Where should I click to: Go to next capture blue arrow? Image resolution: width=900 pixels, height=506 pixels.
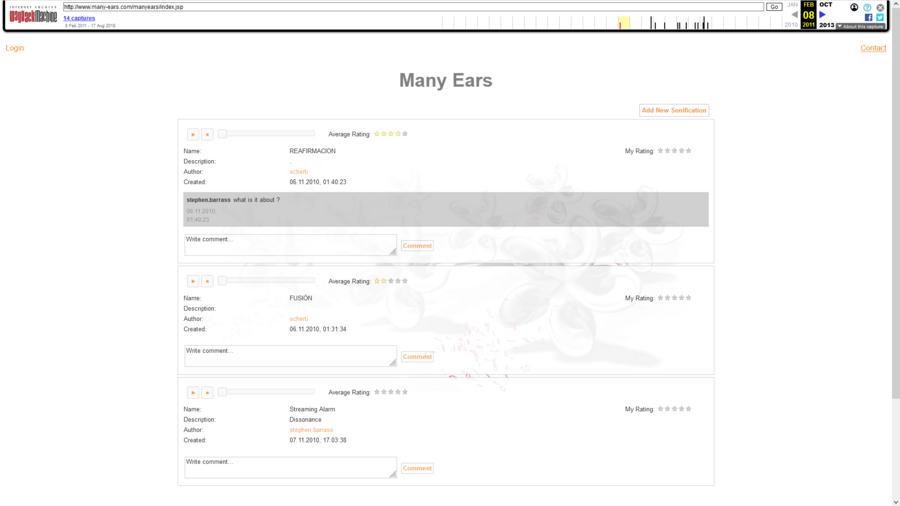coord(823,14)
